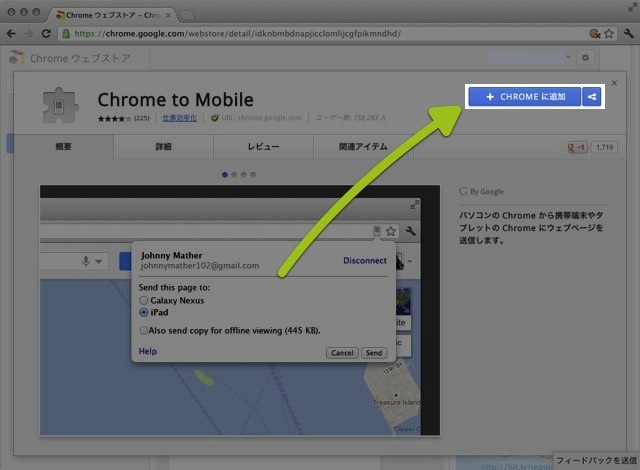Click the extension preview screenshot
The width and height of the screenshot is (640, 470).
240,310
